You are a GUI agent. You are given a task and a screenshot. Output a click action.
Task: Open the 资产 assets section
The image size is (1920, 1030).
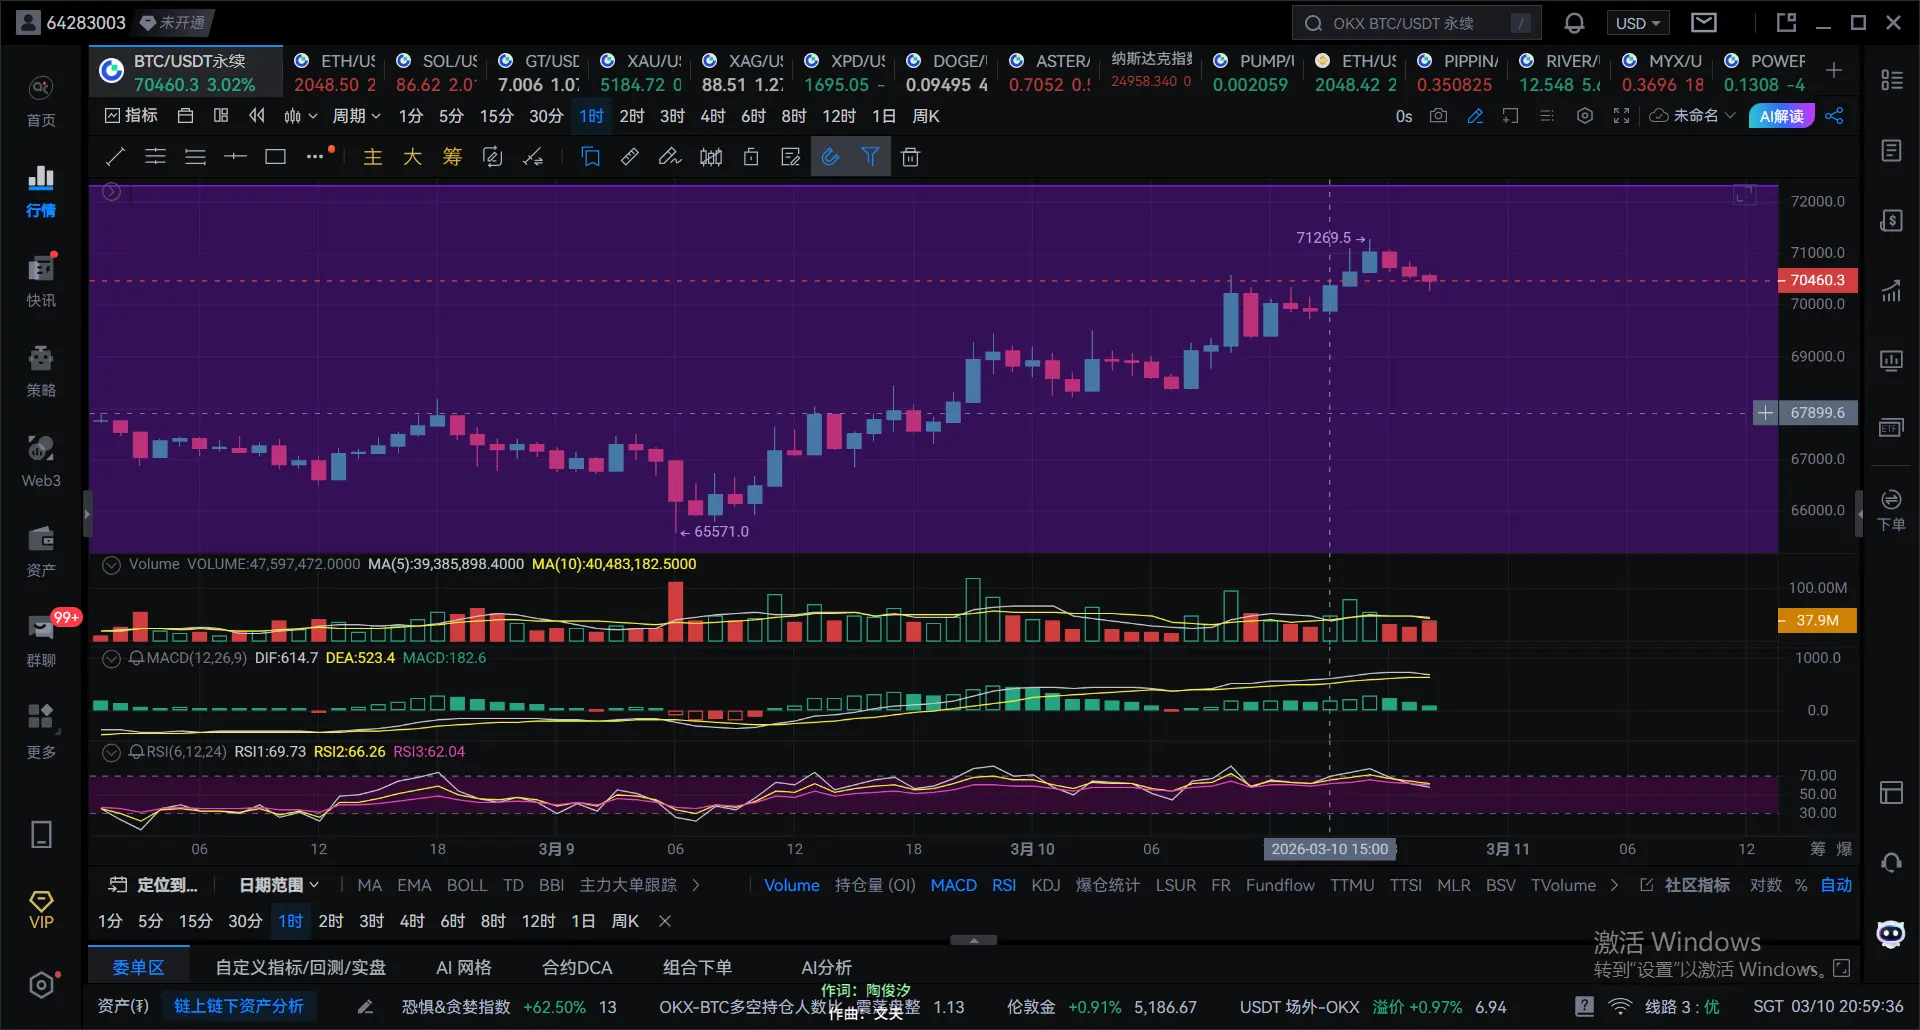41,551
